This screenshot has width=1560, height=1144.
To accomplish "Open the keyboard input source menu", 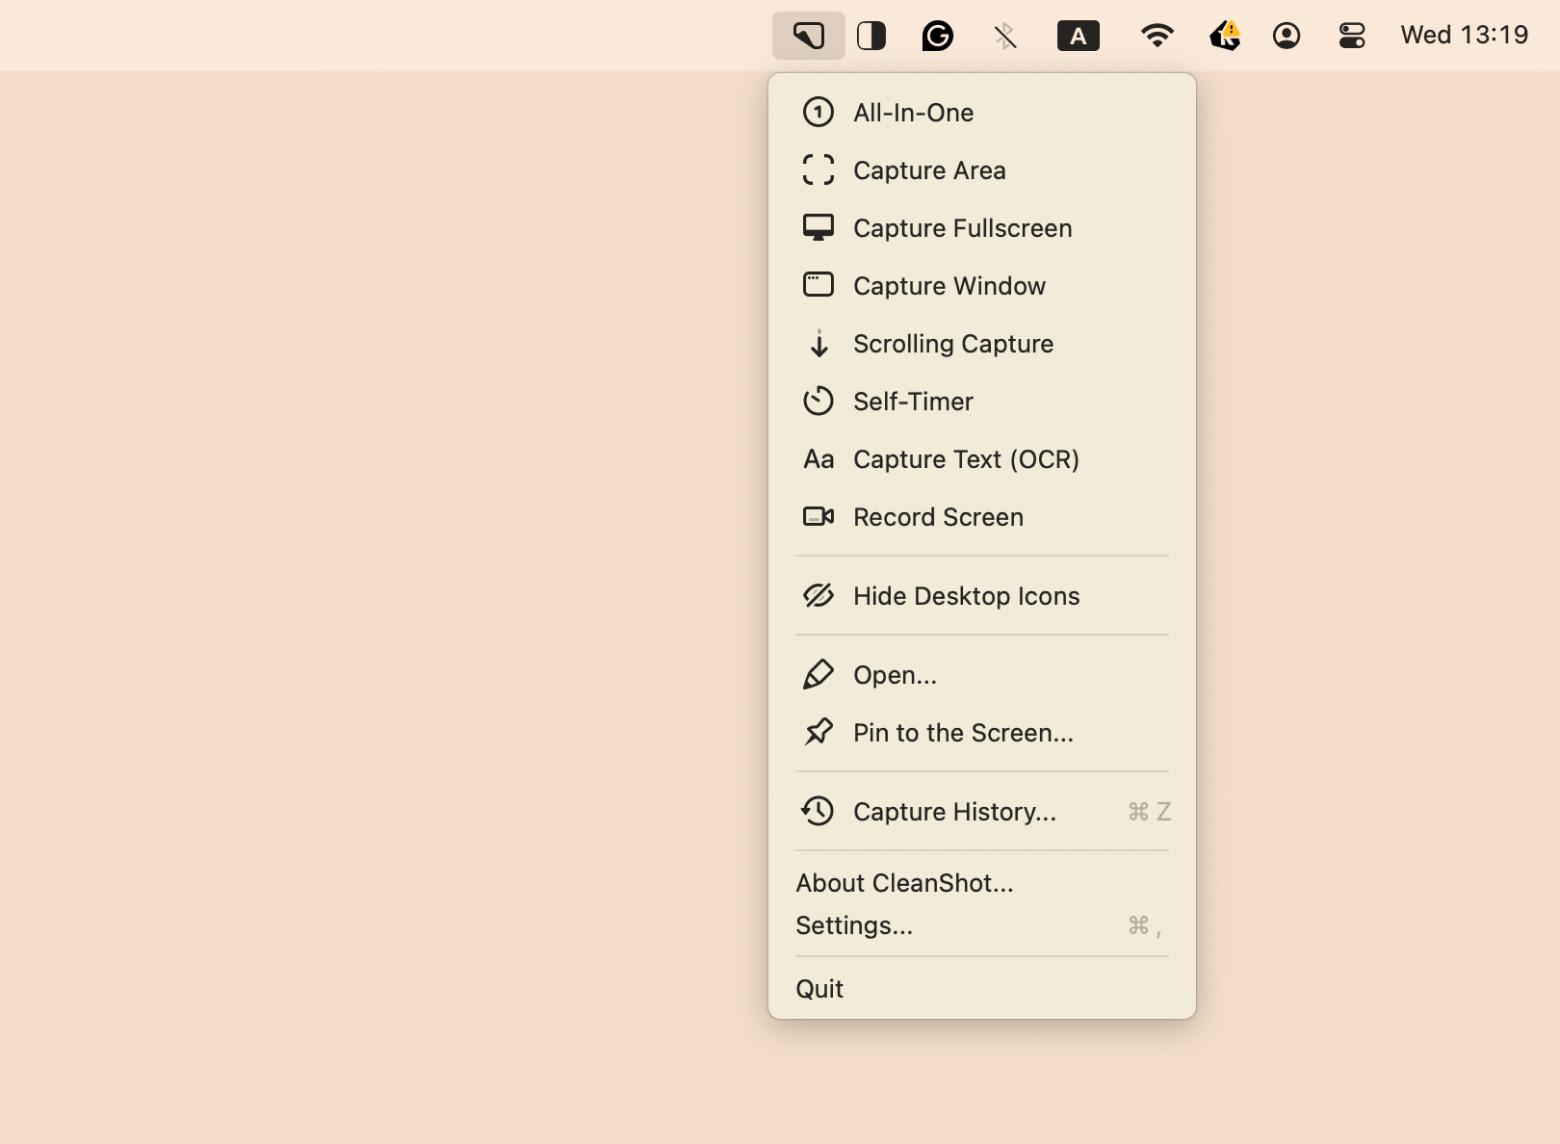I will click(1078, 37).
